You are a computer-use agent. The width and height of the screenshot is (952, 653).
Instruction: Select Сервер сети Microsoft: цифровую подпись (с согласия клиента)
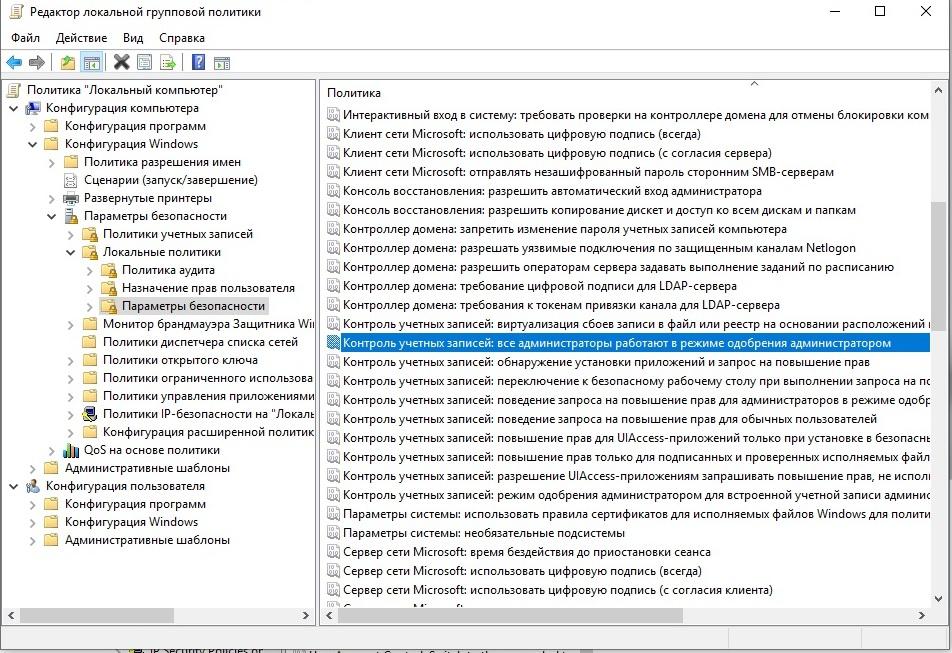point(557,590)
